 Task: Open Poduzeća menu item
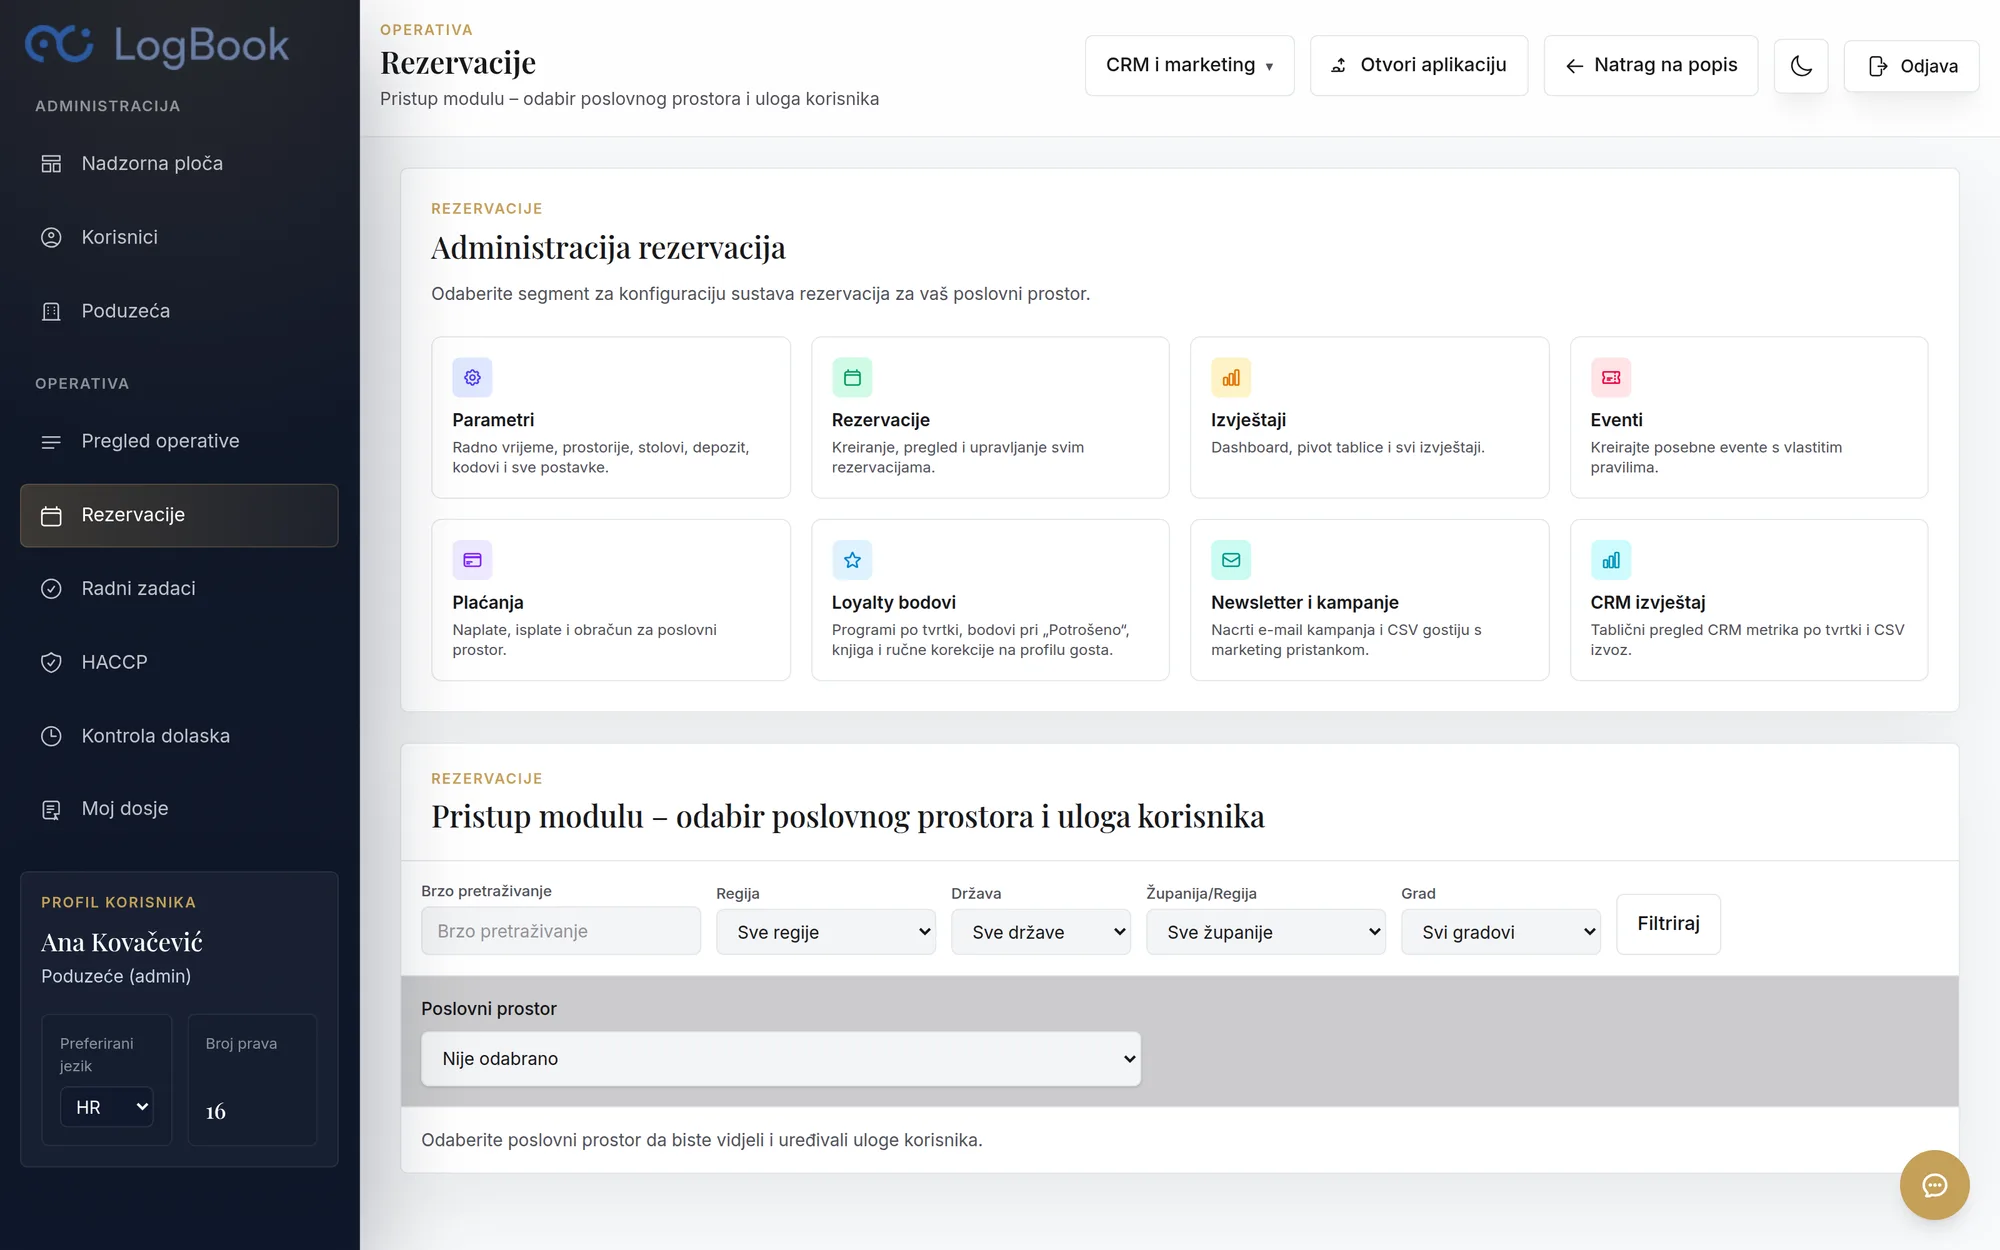[x=179, y=311]
